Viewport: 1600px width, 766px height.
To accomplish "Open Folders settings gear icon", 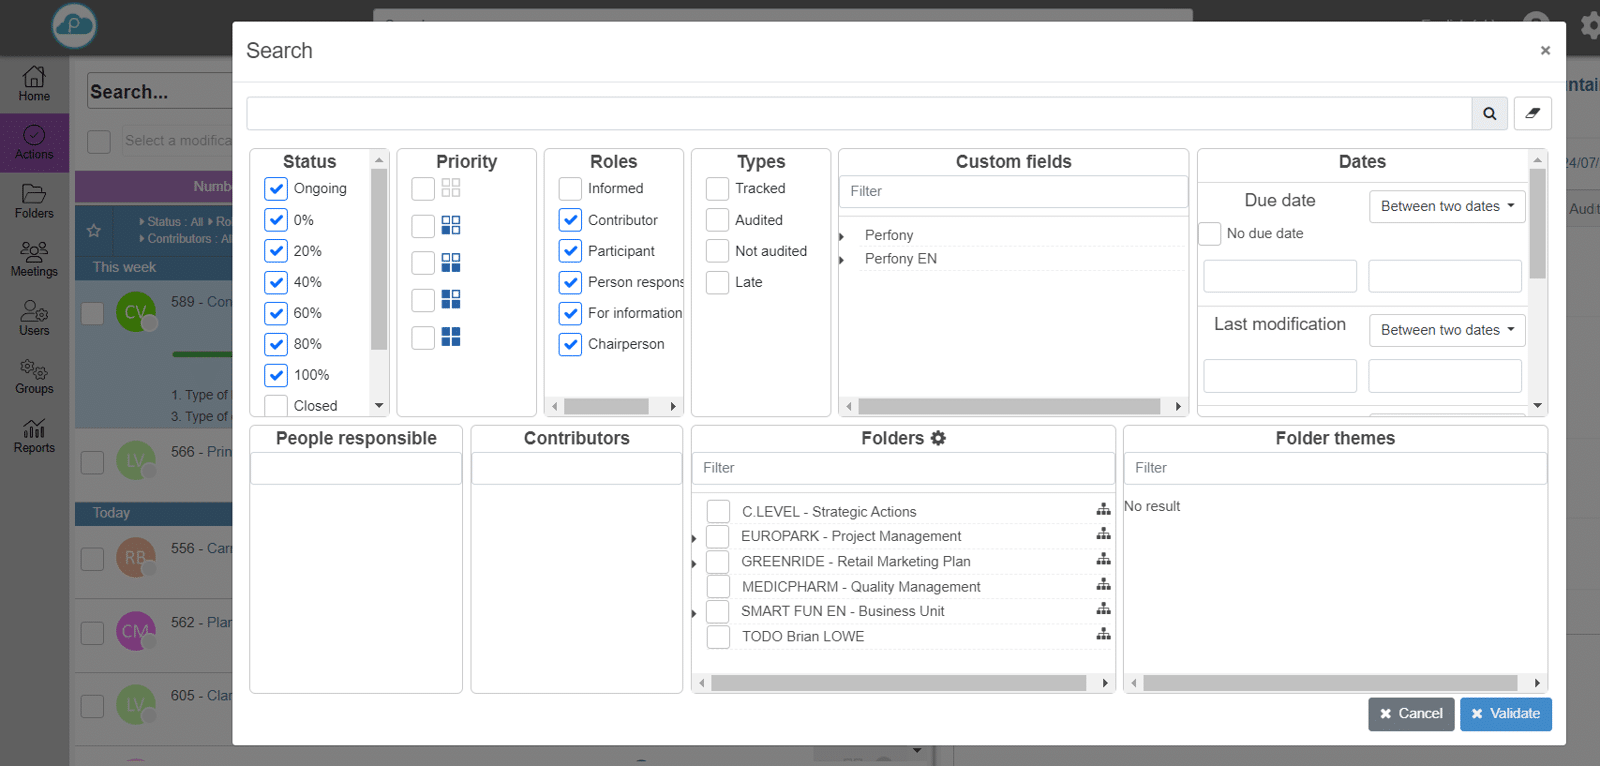I will [938, 438].
